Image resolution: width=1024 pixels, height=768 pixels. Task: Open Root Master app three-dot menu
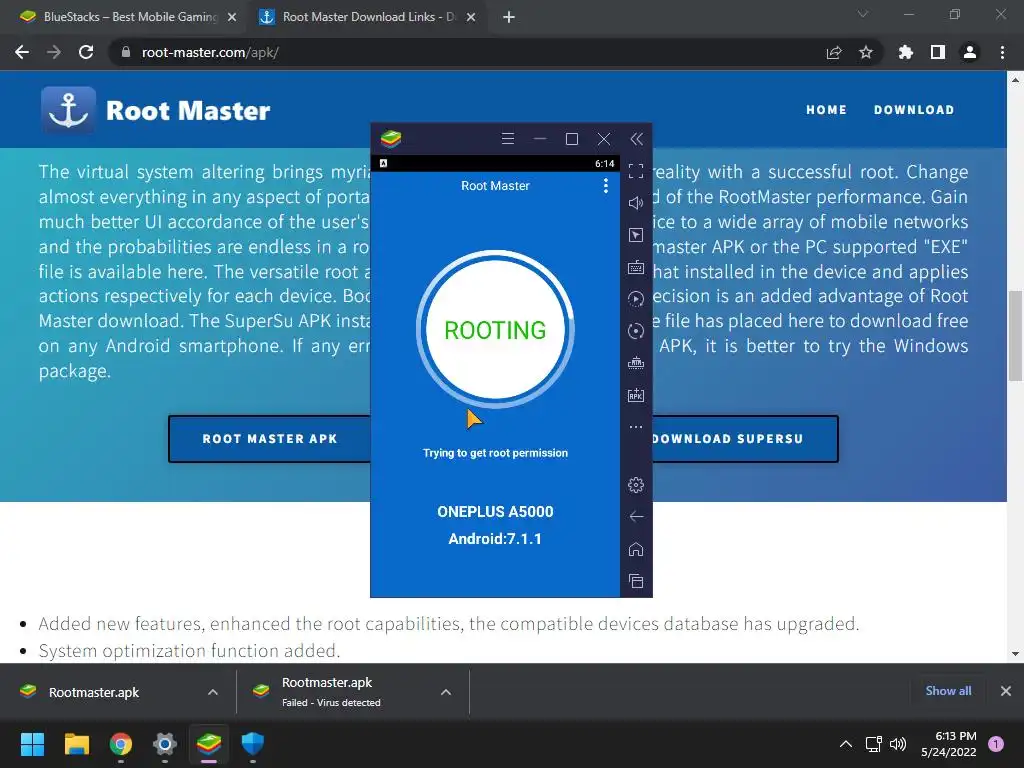[606, 186]
